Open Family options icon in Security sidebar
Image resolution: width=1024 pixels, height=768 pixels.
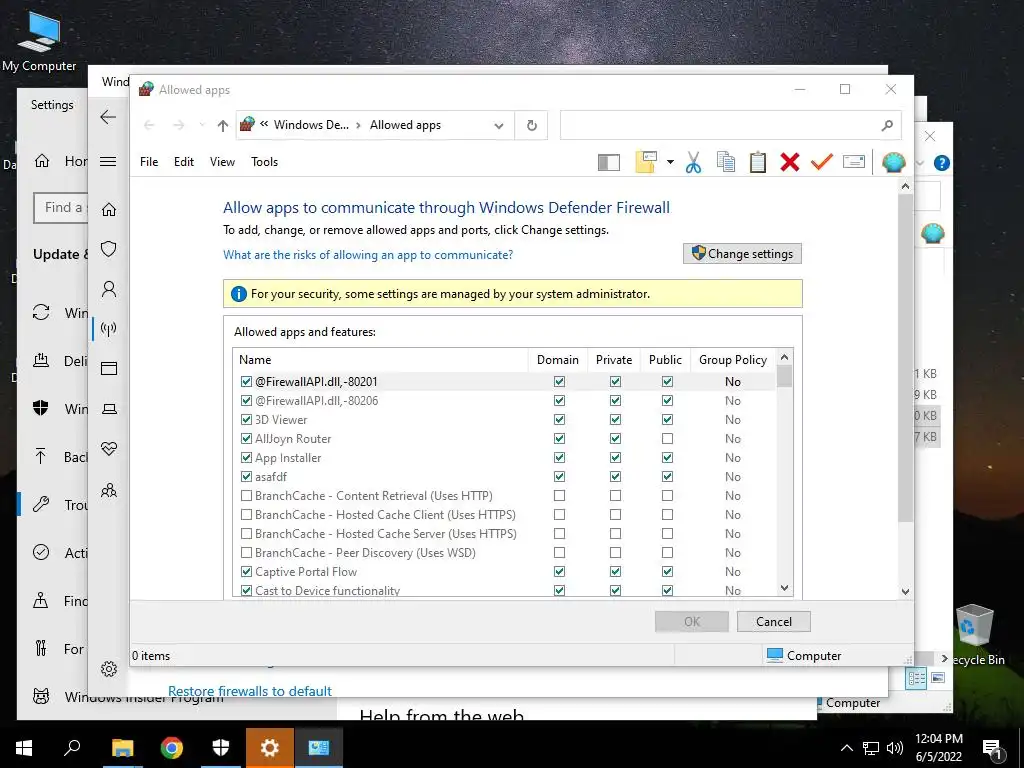coord(109,490)
